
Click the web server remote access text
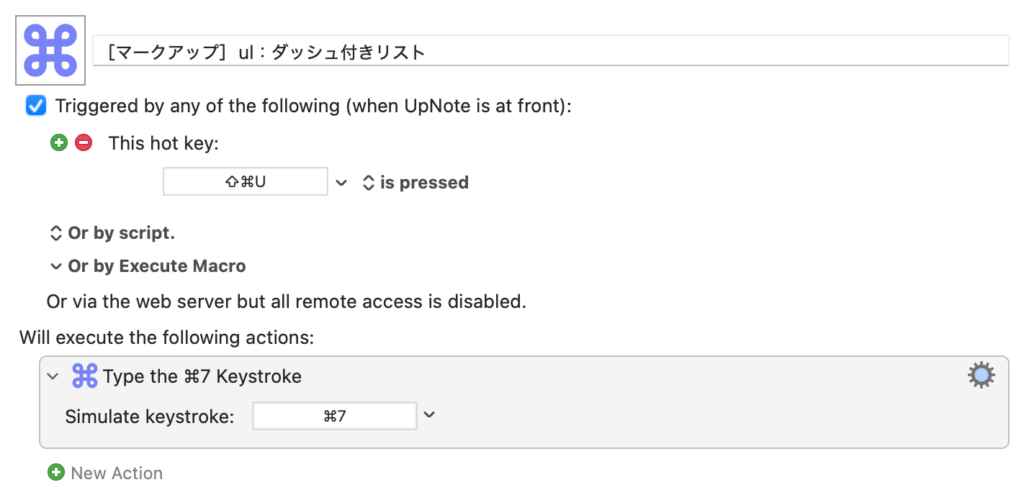click(286, 302)
